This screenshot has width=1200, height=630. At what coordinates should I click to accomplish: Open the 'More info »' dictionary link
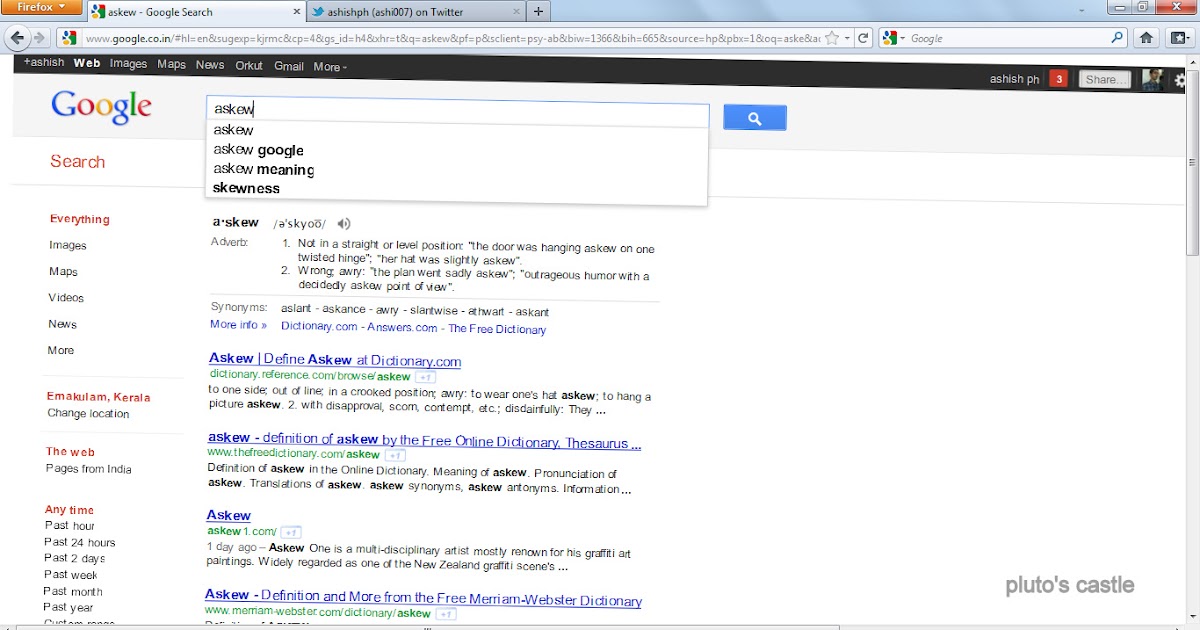point(238,325)
